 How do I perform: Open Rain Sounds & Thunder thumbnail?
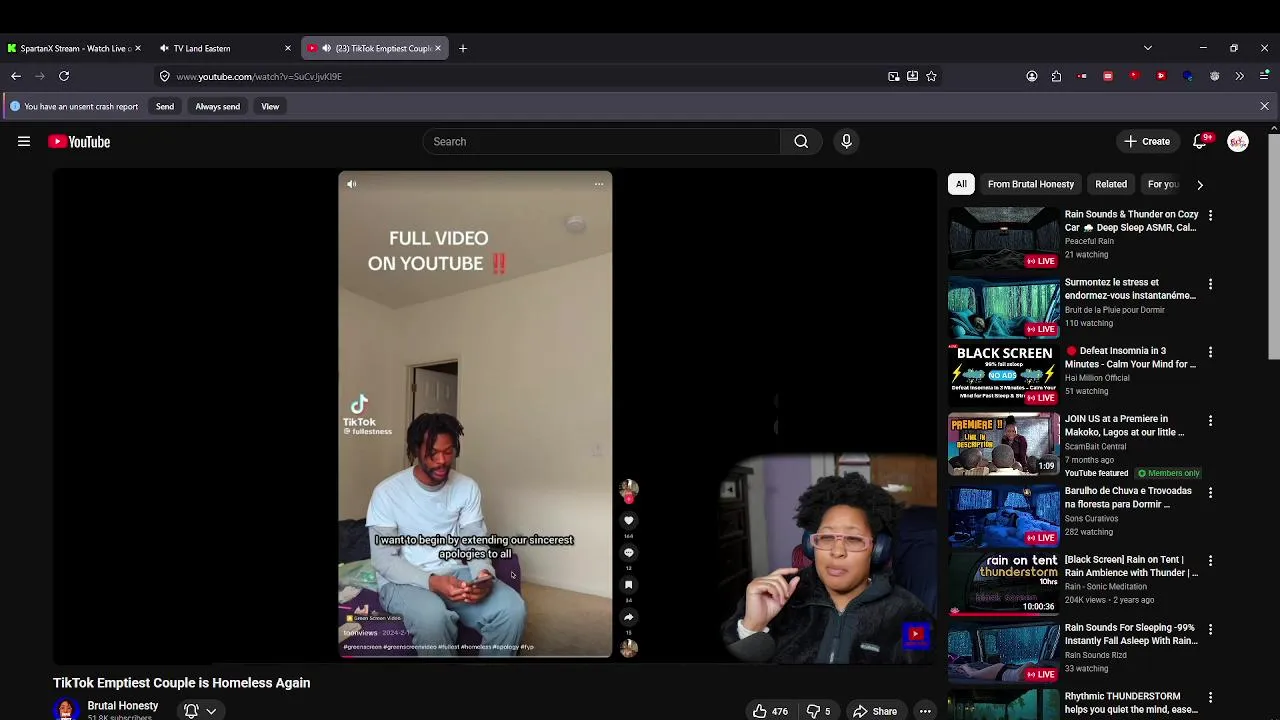(x=1003, y=238)
